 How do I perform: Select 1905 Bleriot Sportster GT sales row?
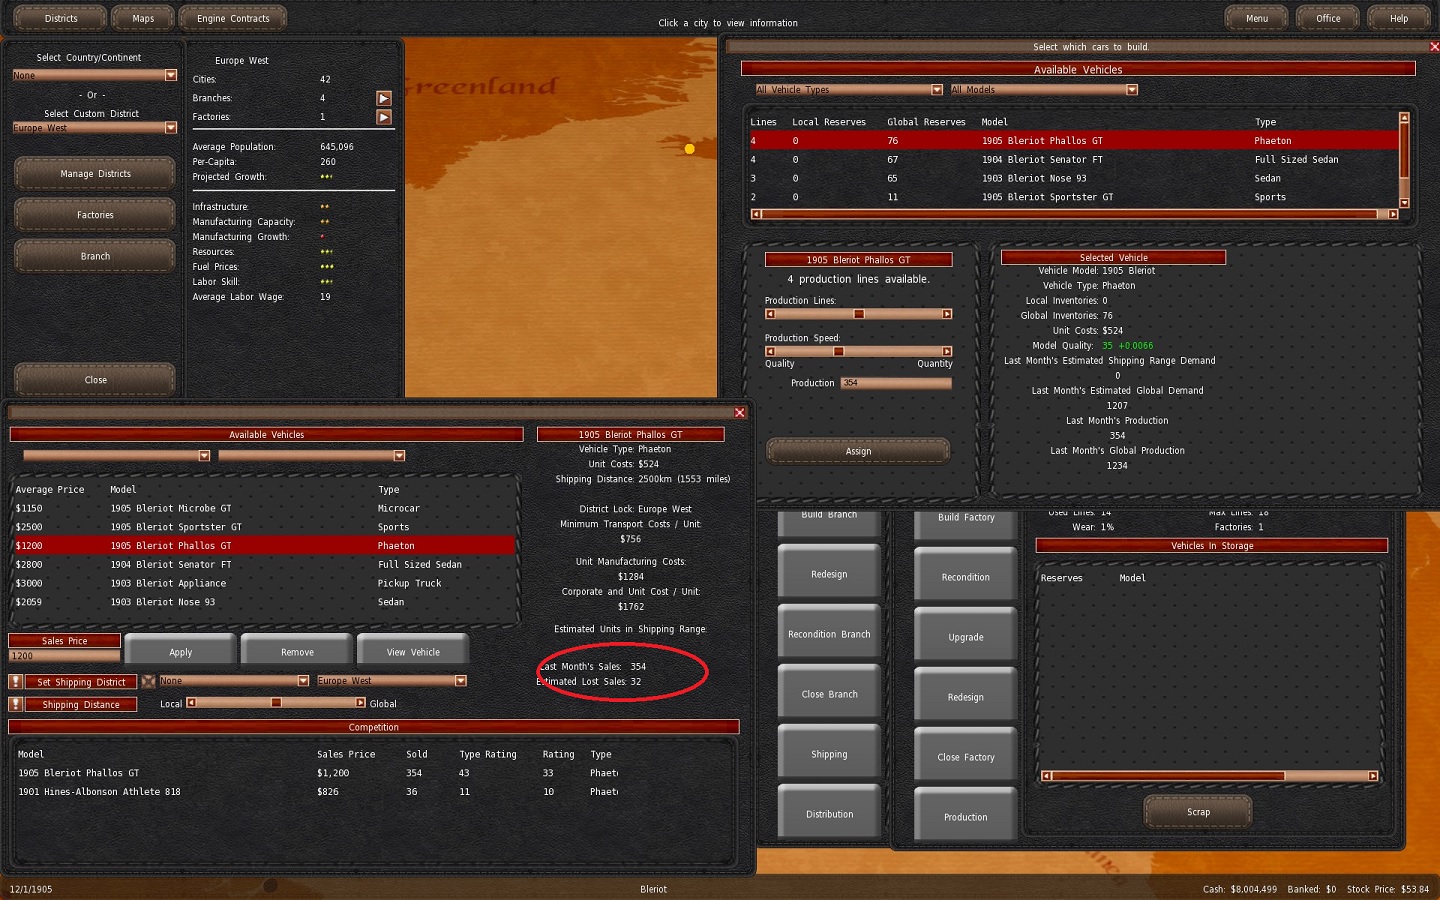coord(175,527)
